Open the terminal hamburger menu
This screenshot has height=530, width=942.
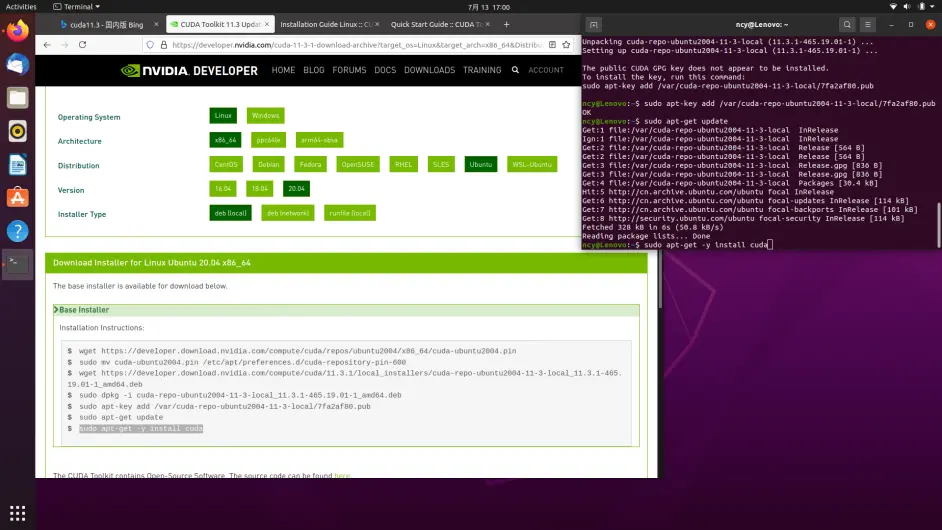[x=868, y=25]
